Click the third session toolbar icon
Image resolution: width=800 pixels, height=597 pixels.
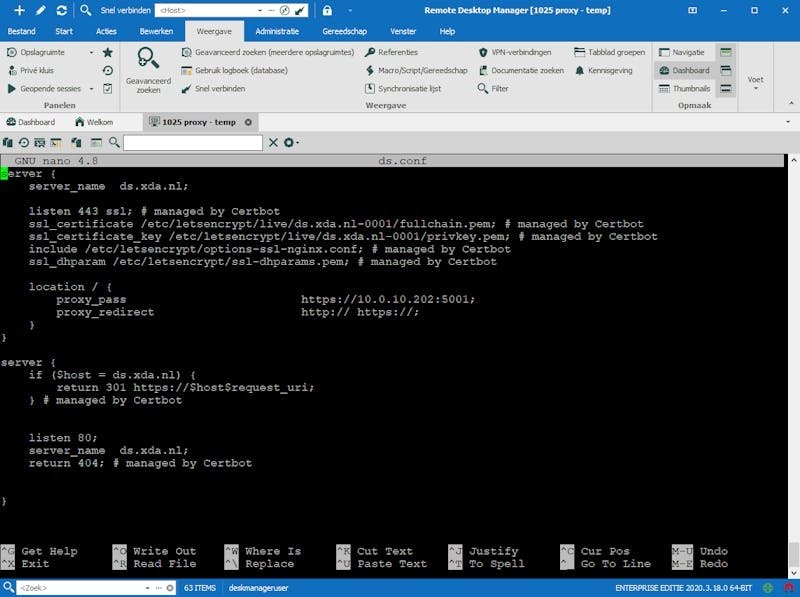[39, 142]
